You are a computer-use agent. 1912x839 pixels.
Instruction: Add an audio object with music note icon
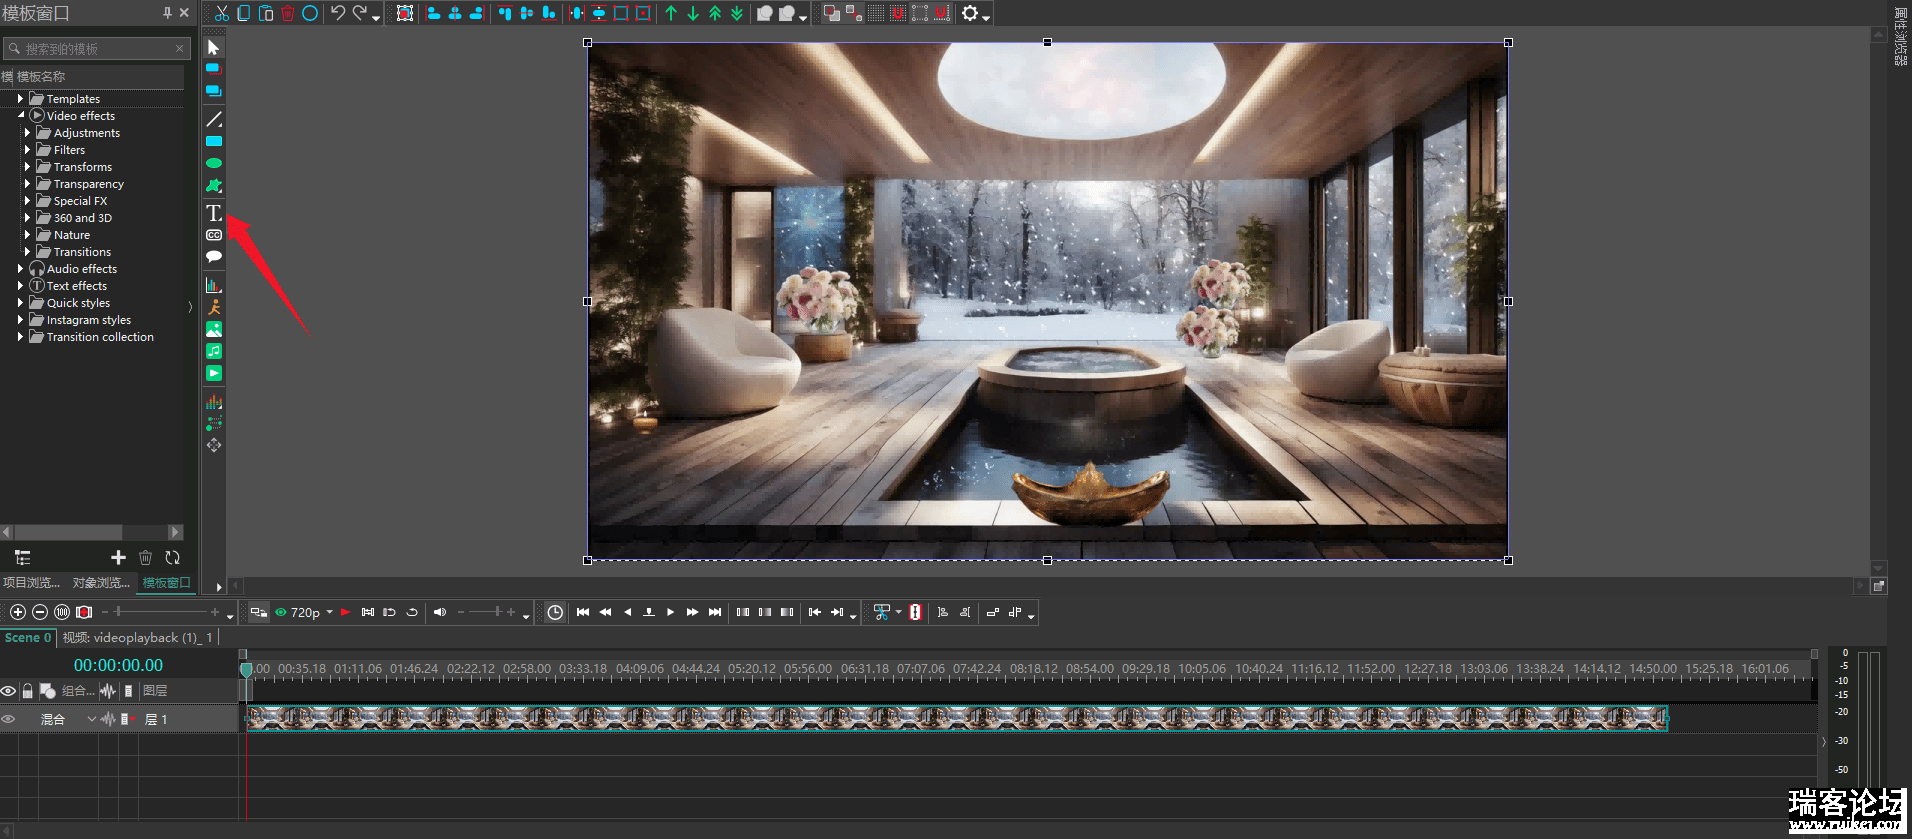tap(214, 351)
